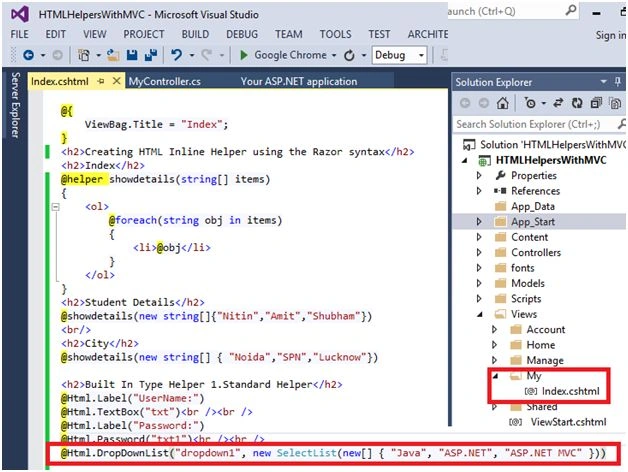The width and height of the screenshot is (628, 472).
Task: Click the Undo arrow icon
Action: tap(176, 54)
